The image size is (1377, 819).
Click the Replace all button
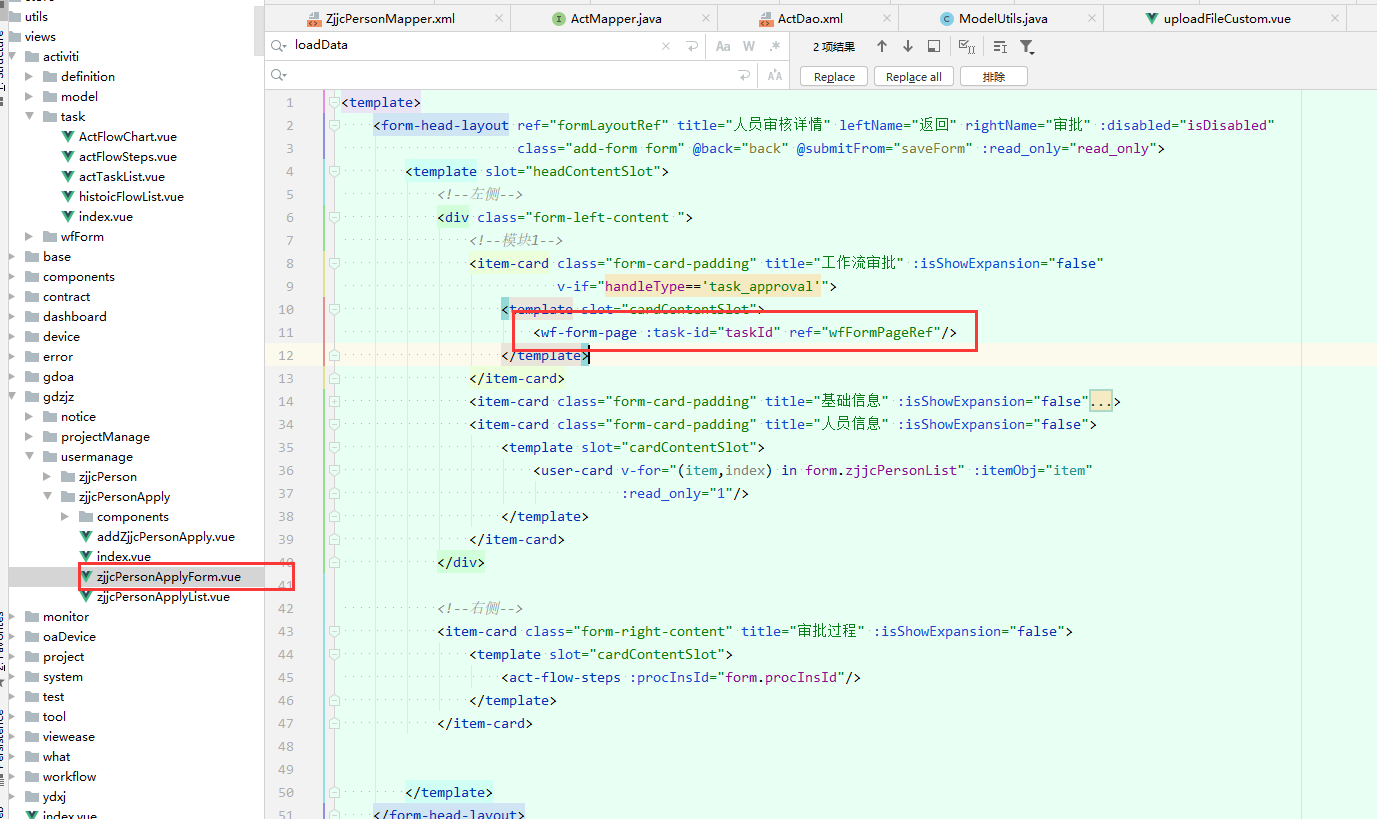(x=913, y=77)
